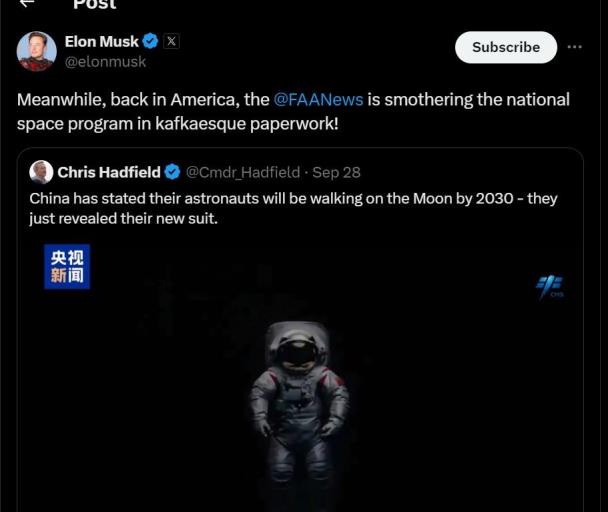The height and width of the screenshot is (512, 608).
Task: Click the Post page heading
Action: coord(94,5)
